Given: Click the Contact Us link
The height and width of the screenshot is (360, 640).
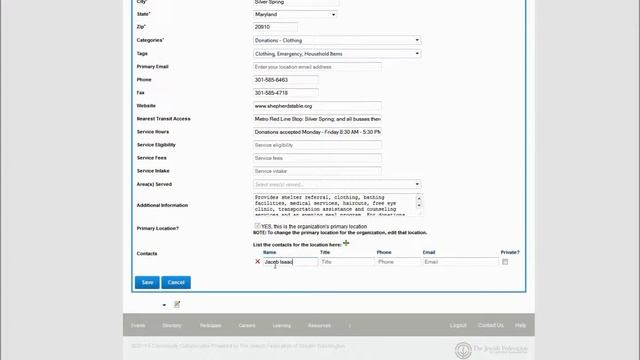Looking at the screenshot, I should [491, 325].
